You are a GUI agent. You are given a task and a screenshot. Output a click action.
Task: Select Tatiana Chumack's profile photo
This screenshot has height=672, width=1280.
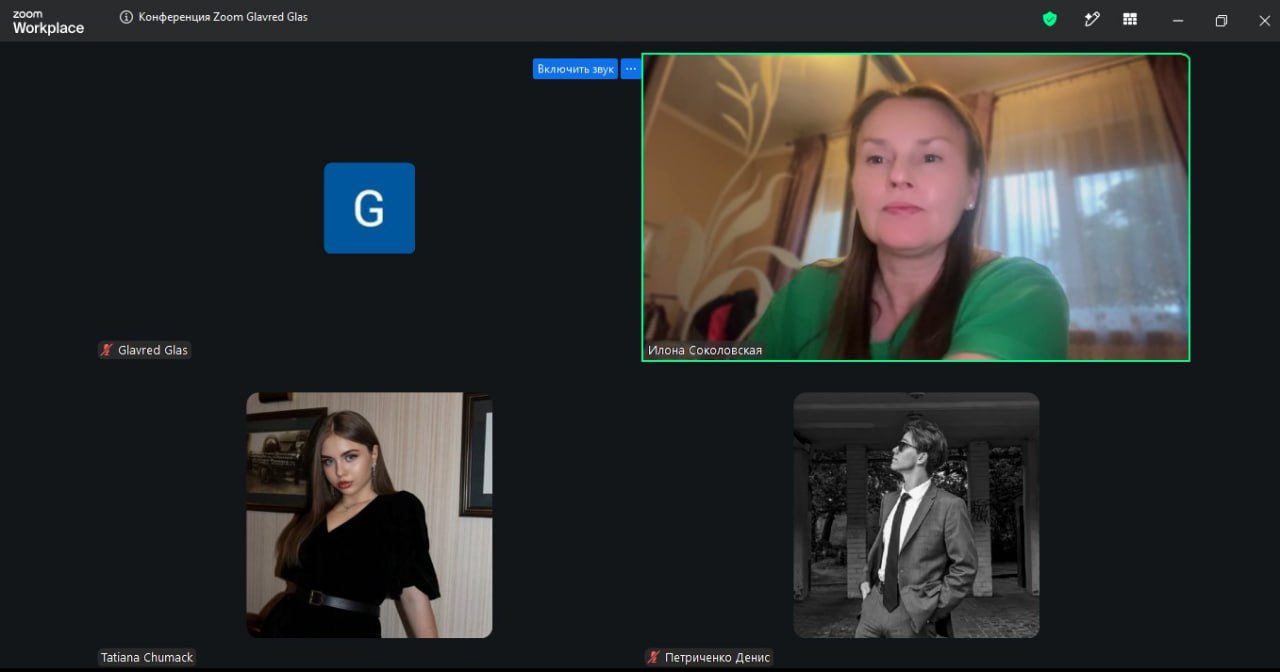(x=369, y=515)
